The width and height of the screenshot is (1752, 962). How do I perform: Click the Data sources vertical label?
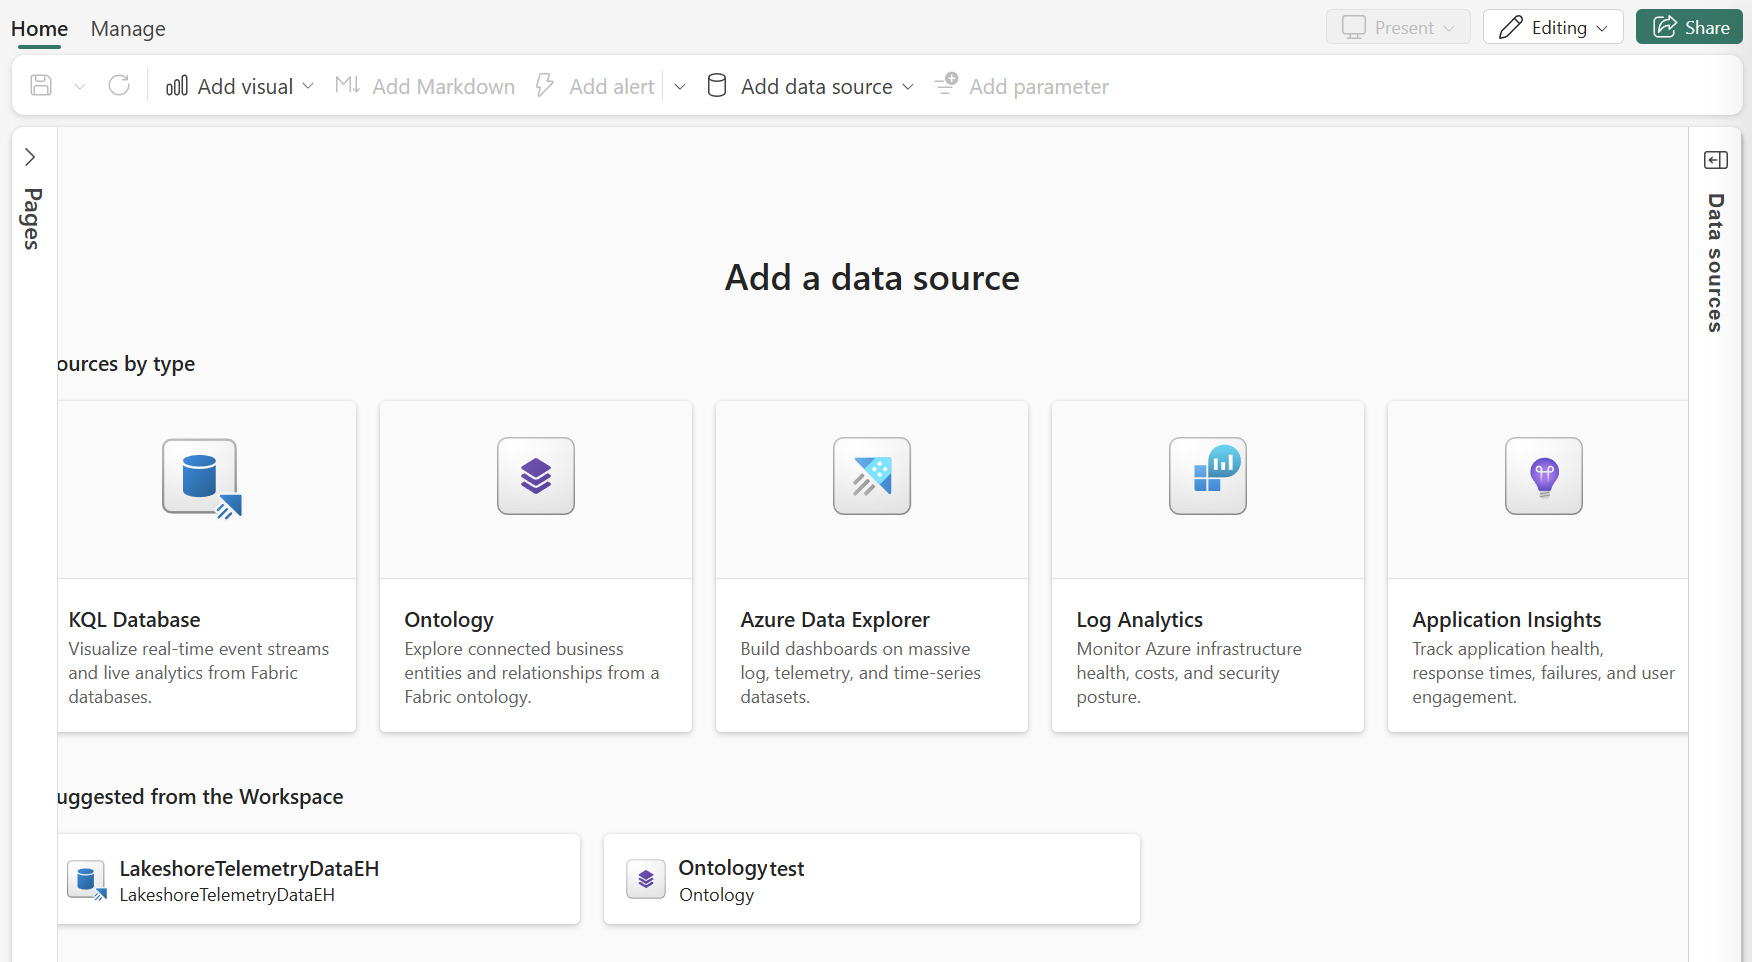click(1716, 263)
